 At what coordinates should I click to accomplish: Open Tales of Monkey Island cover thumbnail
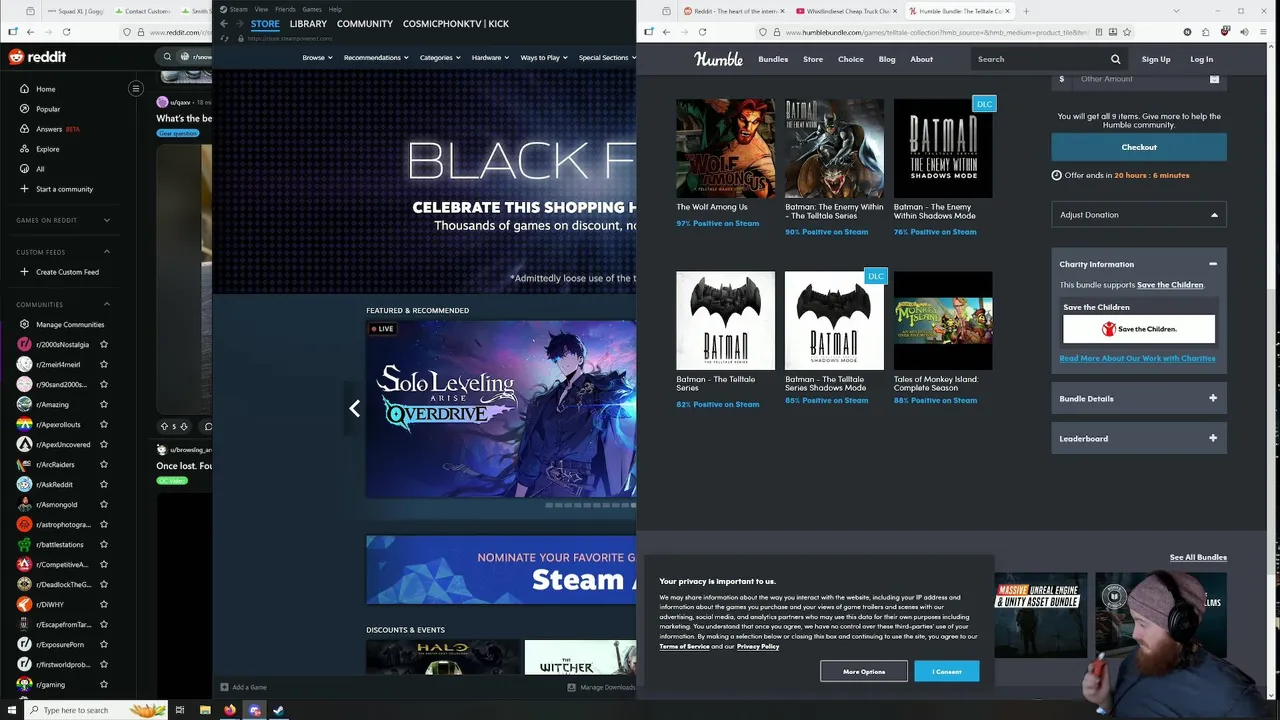point(943,320)
